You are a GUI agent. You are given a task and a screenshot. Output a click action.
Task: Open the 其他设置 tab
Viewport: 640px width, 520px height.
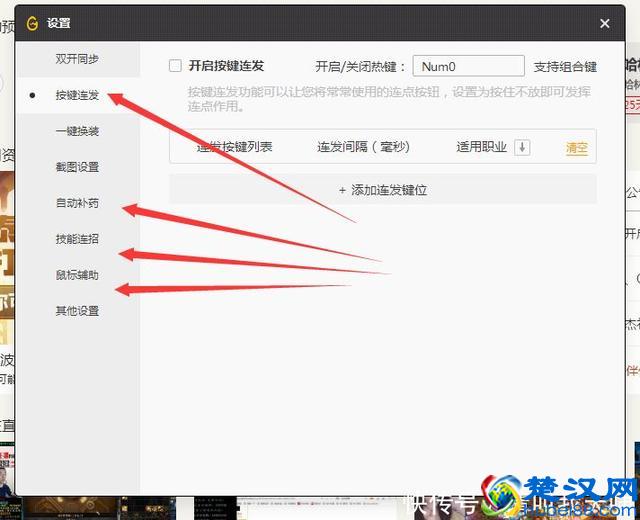pos(78,311)
